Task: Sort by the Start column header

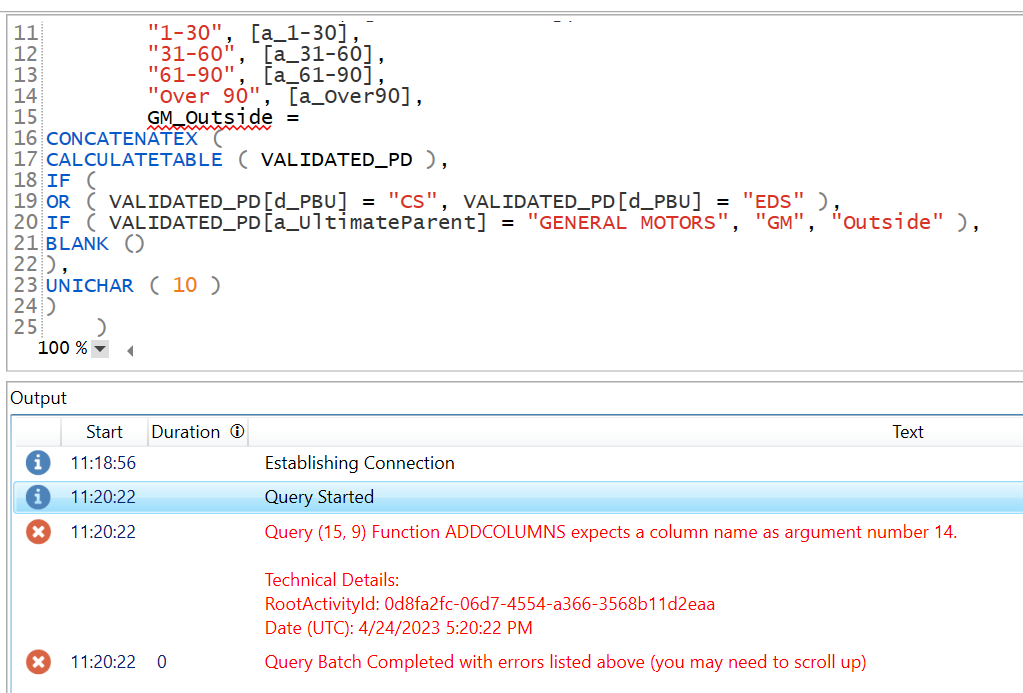Action: [x=104, y=432]
